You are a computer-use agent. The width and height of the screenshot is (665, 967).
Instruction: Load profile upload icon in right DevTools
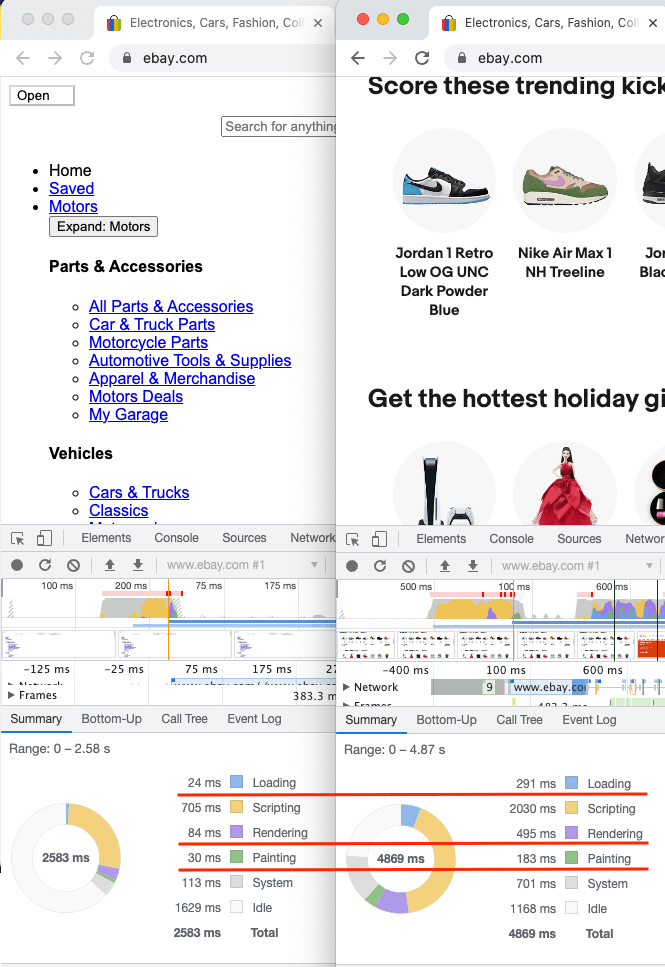point(445,566)
